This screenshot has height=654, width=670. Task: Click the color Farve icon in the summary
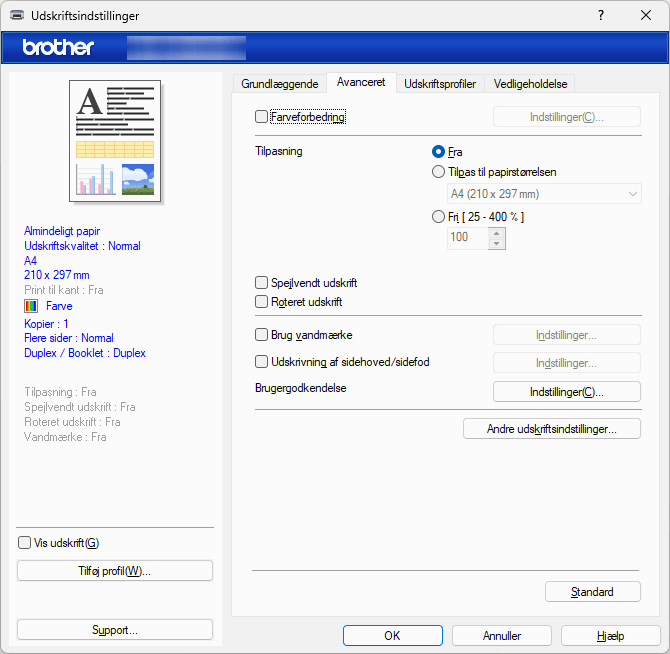point(32,306)
